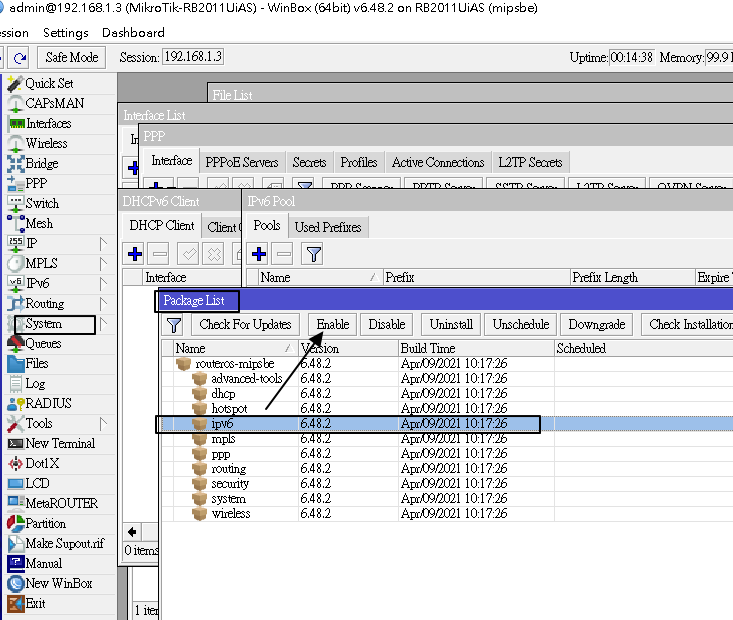Switch to L2TP Secrets tab

[x=530, y=162]
